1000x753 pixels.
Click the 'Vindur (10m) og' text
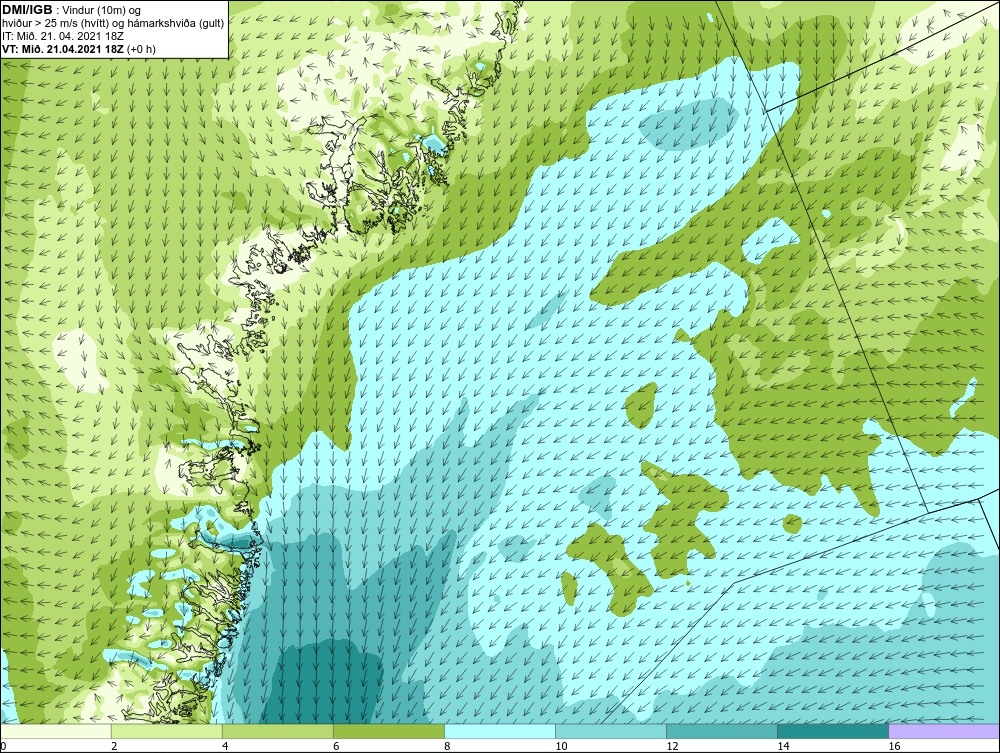[x=102, y=10]
